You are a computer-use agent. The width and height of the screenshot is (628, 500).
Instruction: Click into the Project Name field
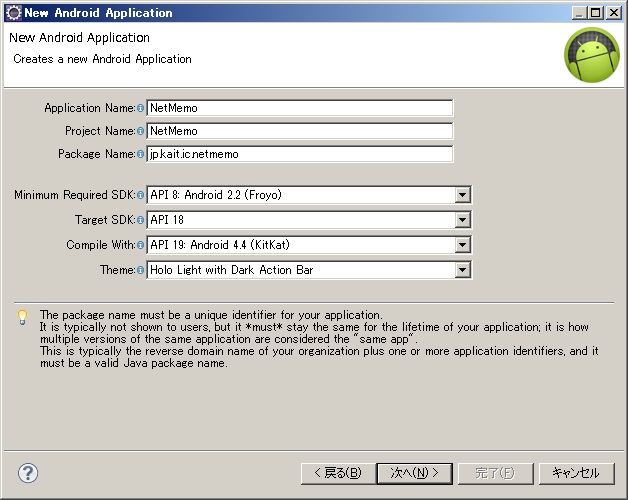[x=300, y=131]
